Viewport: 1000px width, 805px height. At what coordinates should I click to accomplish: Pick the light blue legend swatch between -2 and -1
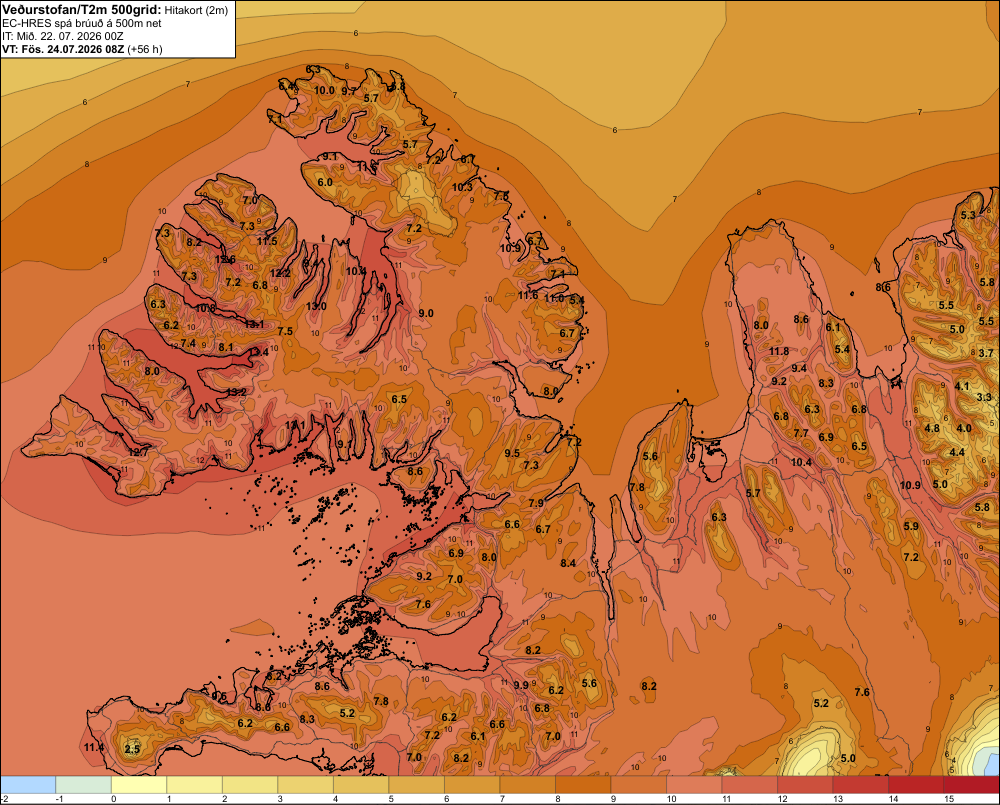pyautogui.click(x=28, y=785)
